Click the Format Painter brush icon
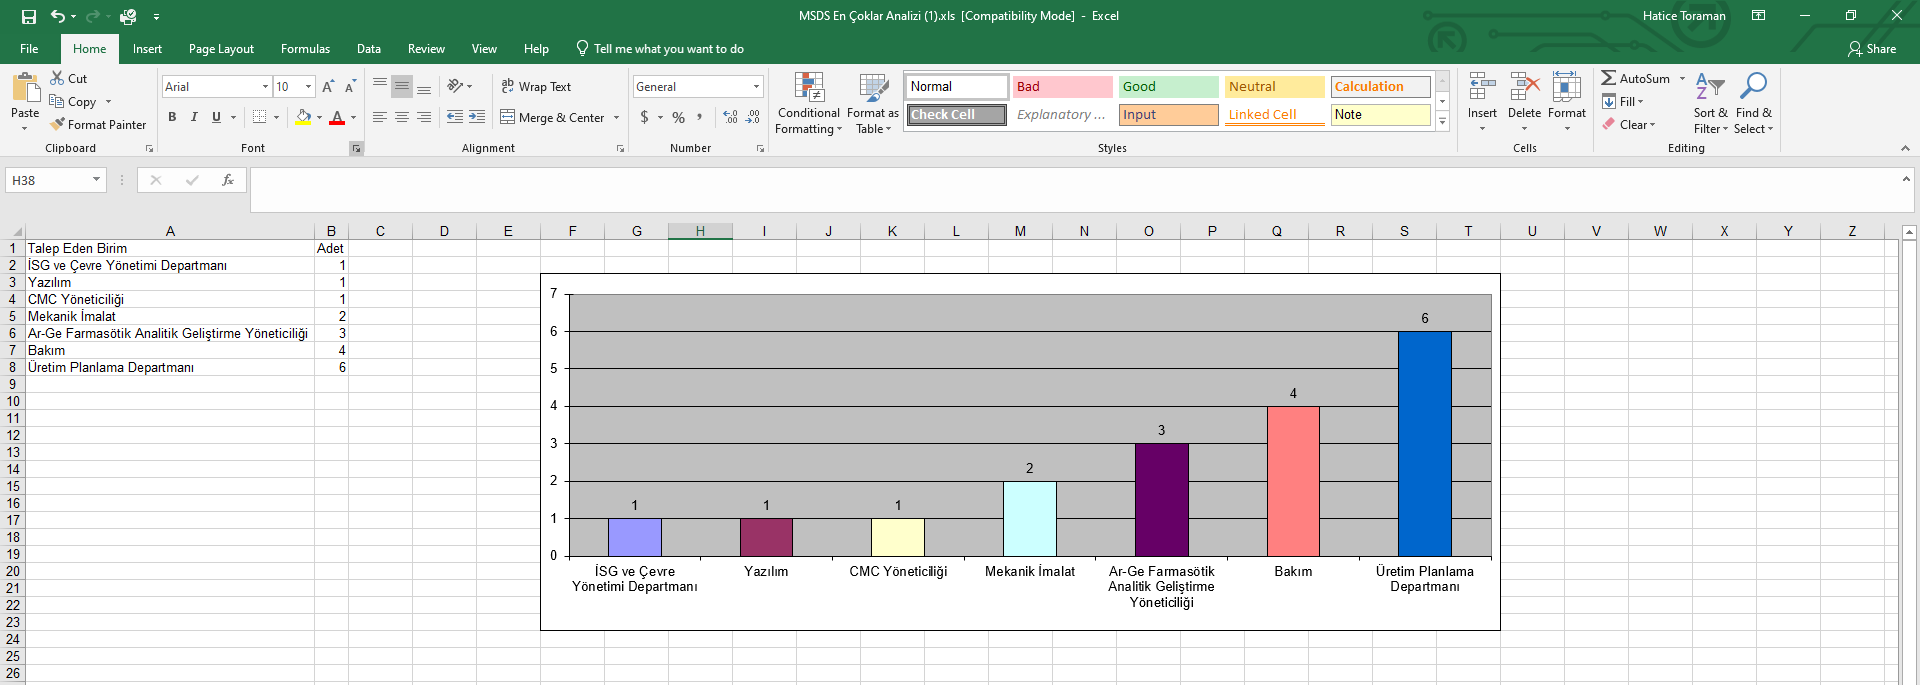The width and height of the screenshot is (1920, 685). tap(58, 125)
